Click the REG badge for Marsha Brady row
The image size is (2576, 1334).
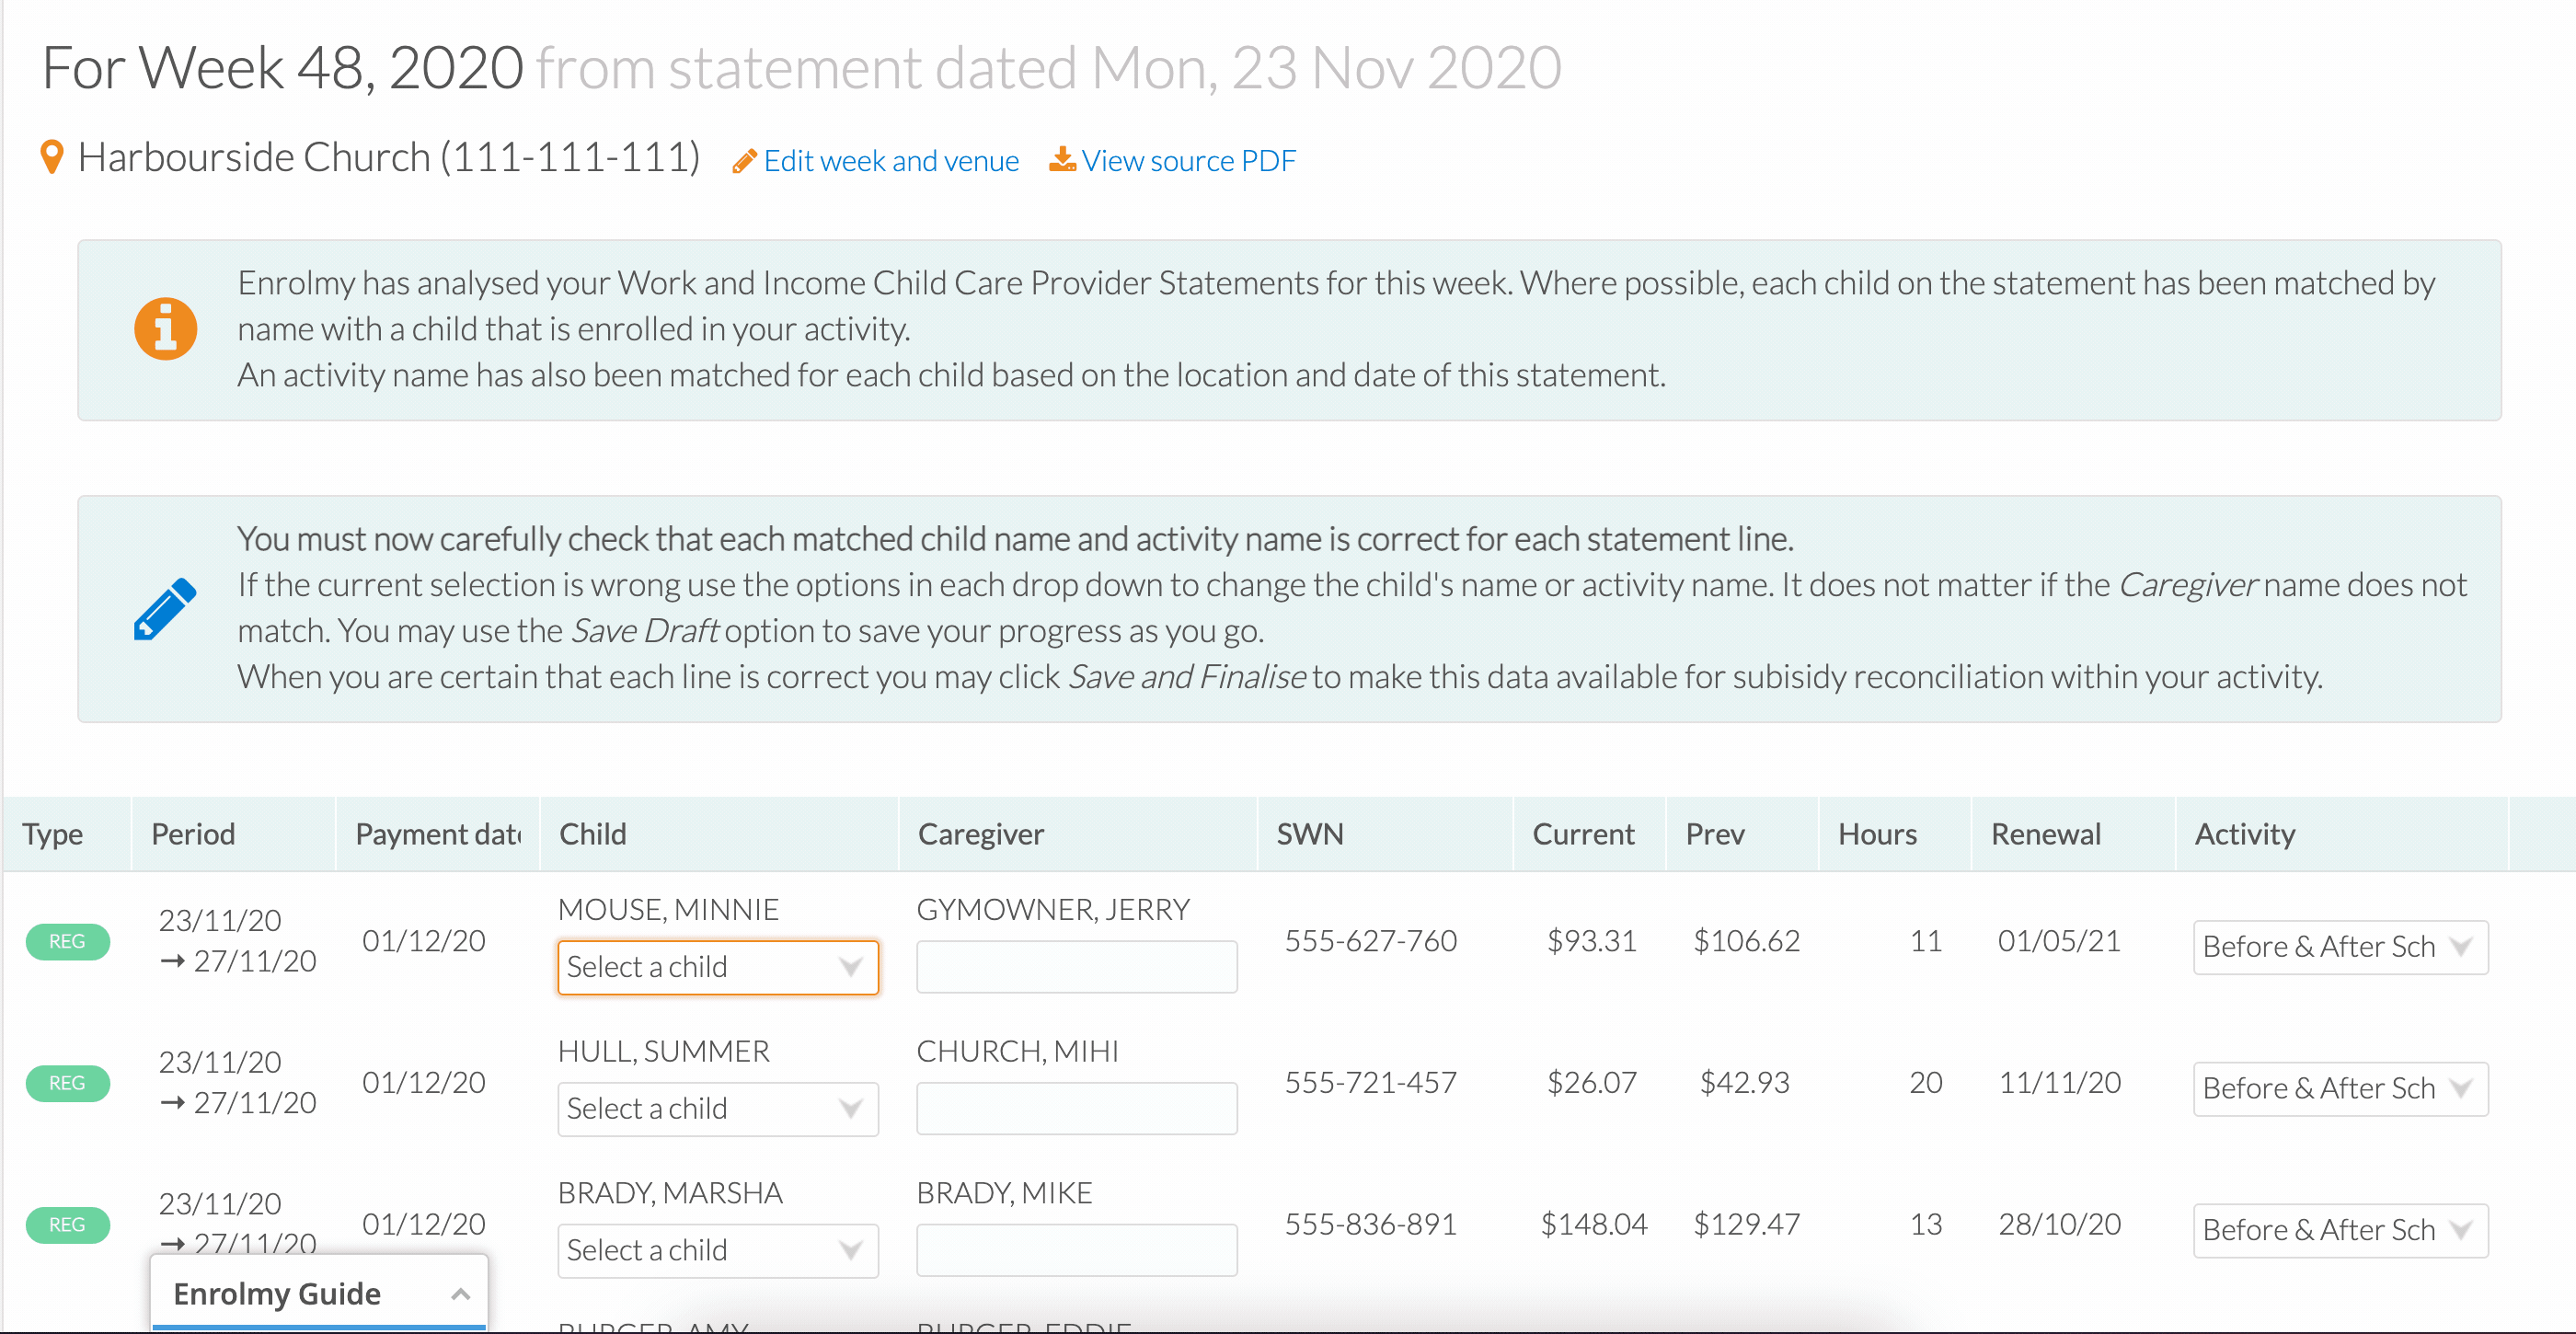tap(67, 1225)
